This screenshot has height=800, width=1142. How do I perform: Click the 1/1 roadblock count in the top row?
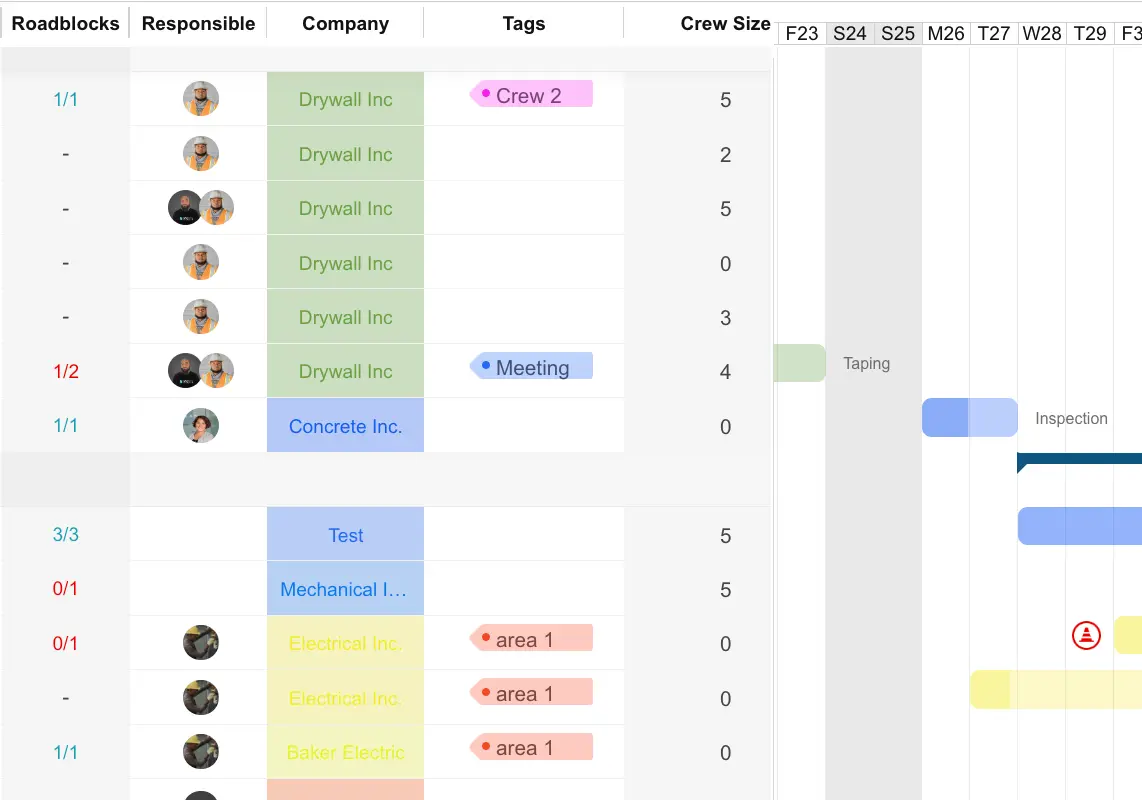(65, 99)
